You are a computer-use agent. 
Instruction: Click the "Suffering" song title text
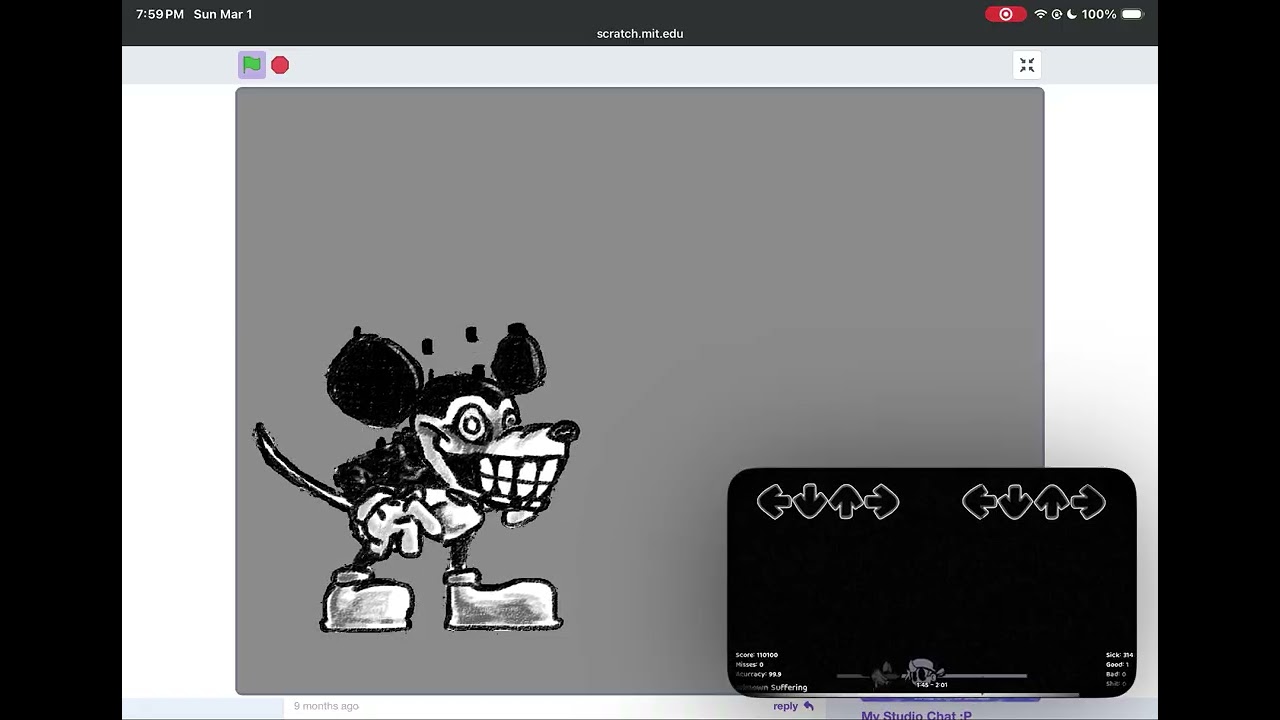coord(789,687)
